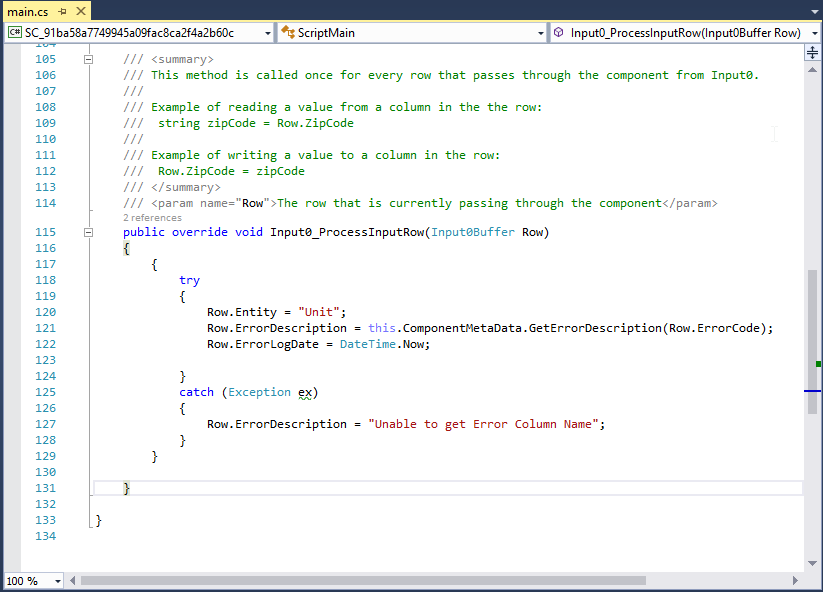The image size is (823, 592).
Task: Click Row.Entity on line 120
Action: [242, 312]
